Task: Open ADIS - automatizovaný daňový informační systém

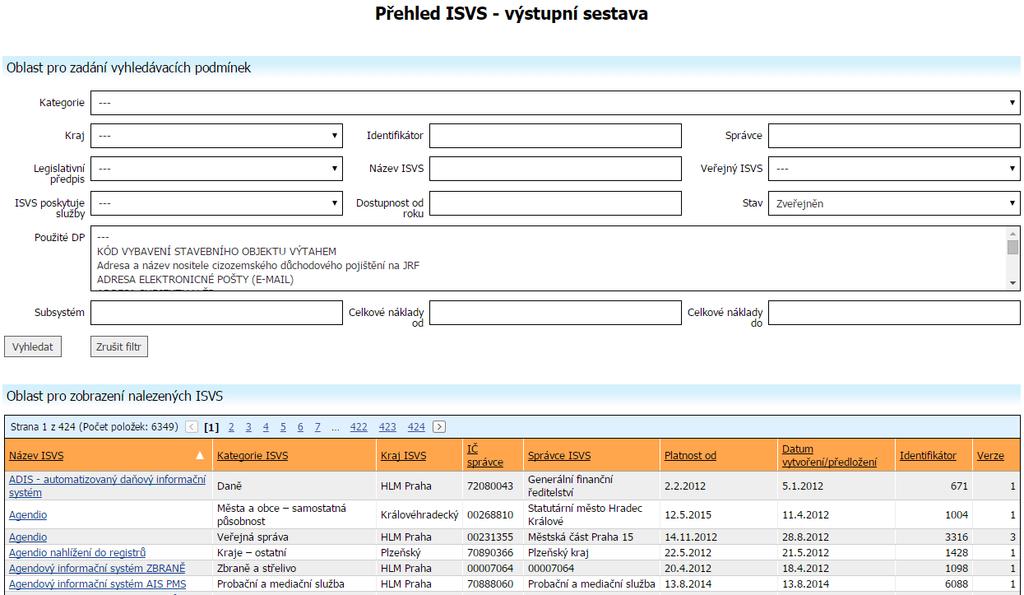Action: [107, 486]
